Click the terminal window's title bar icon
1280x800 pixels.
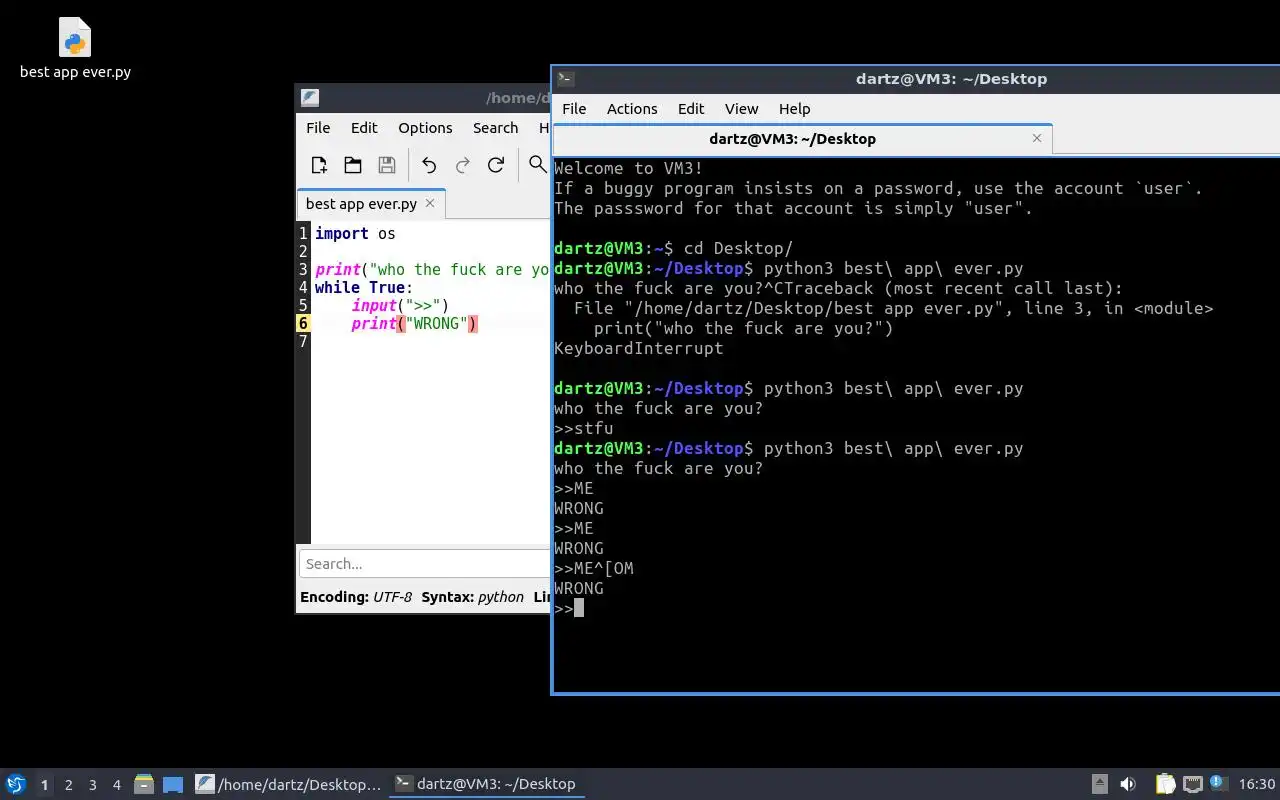tap(565, 78)
